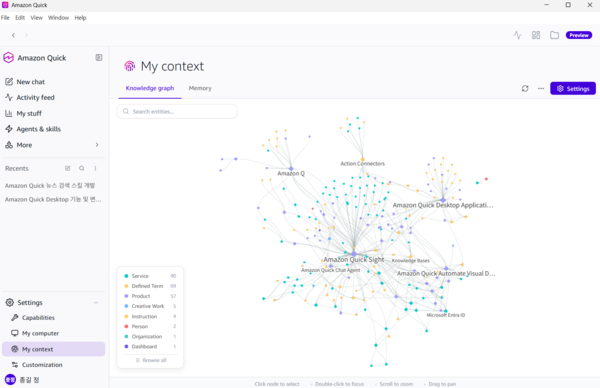Viewport: 600px width, 388px height.
Task: Click the new chat icon in Recents
Action: pos(68,168)
